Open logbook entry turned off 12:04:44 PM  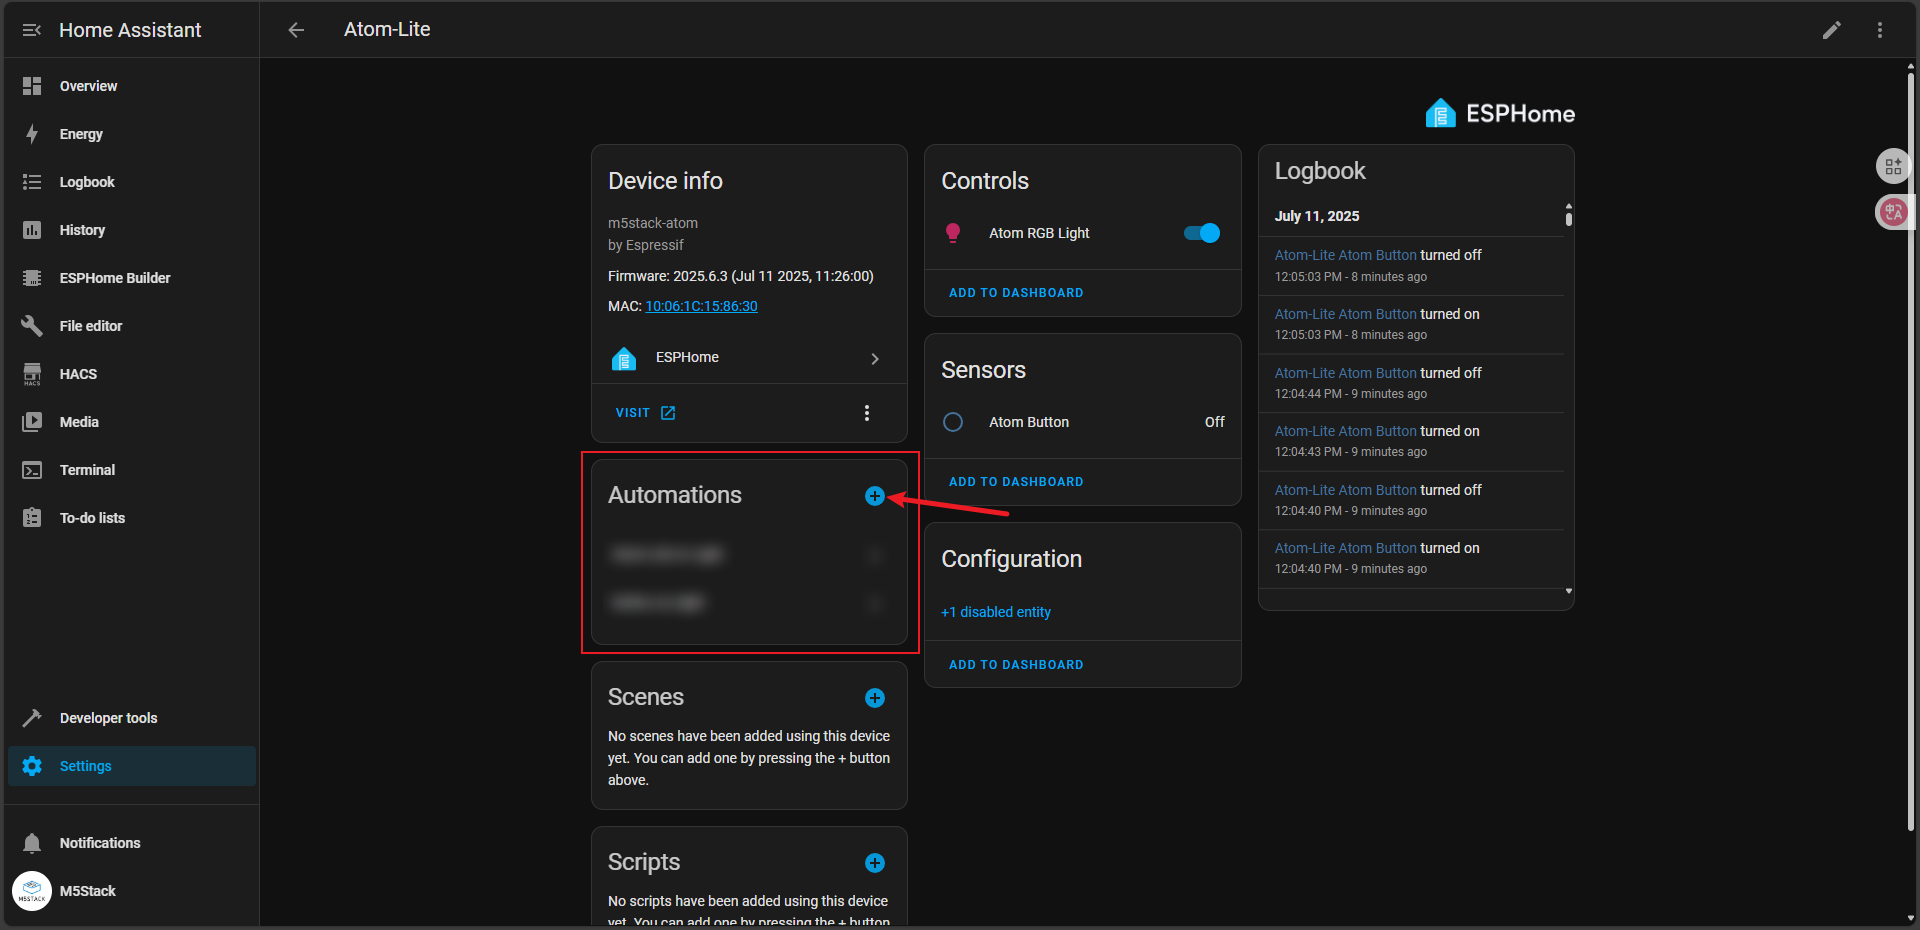pyautogui.click(x=1411, y=383)
